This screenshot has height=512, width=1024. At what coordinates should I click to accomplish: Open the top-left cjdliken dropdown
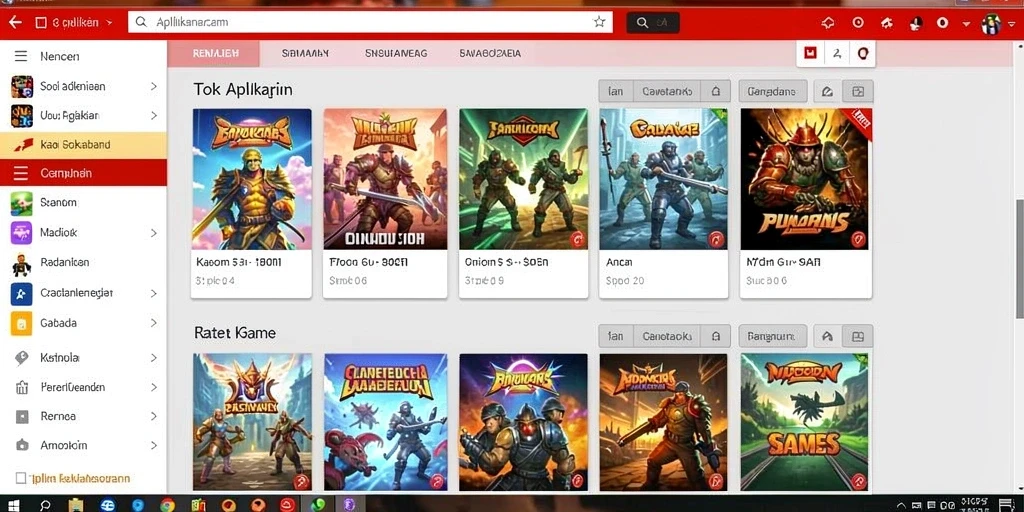pos(73,23)
